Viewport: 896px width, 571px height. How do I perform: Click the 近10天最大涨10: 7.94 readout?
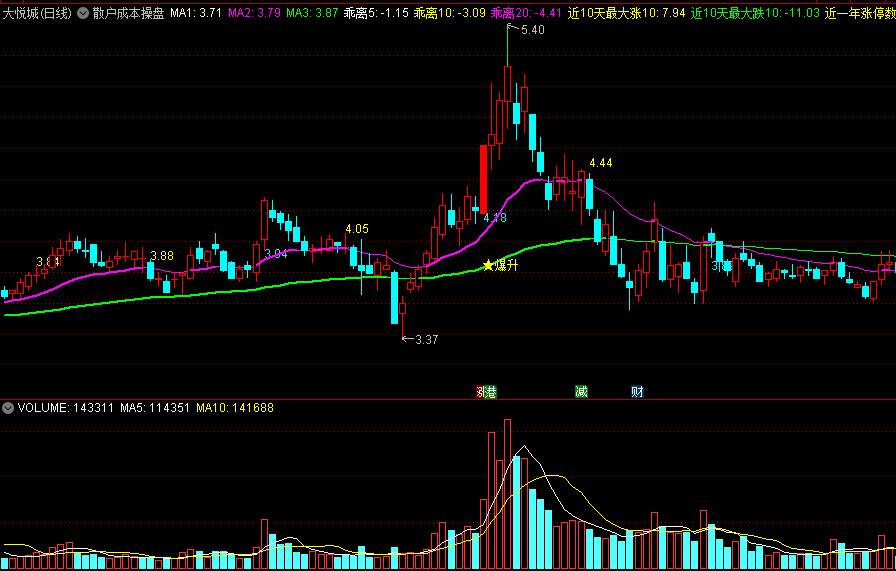(626, 13)
